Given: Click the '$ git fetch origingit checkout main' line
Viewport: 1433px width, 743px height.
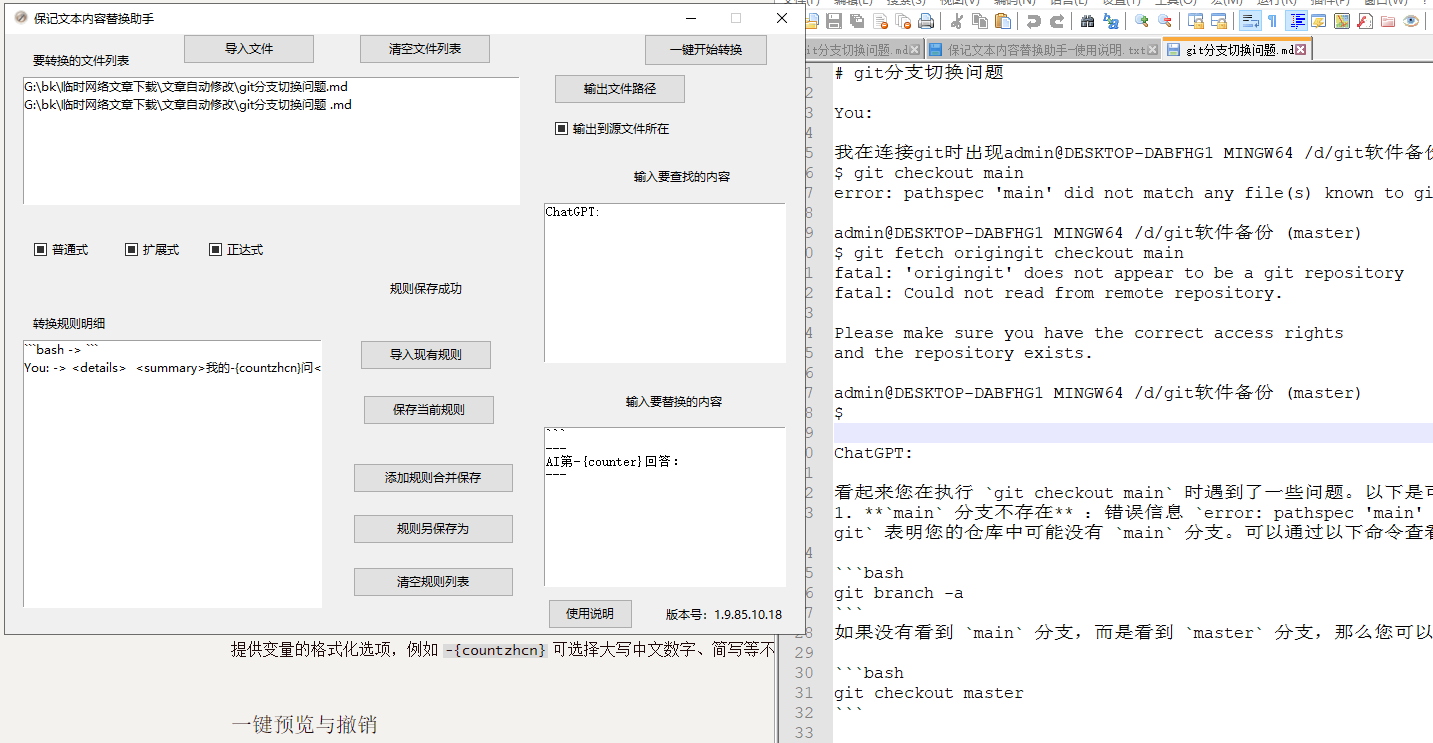Looking at the screenshot, I should pos(1009,253).
